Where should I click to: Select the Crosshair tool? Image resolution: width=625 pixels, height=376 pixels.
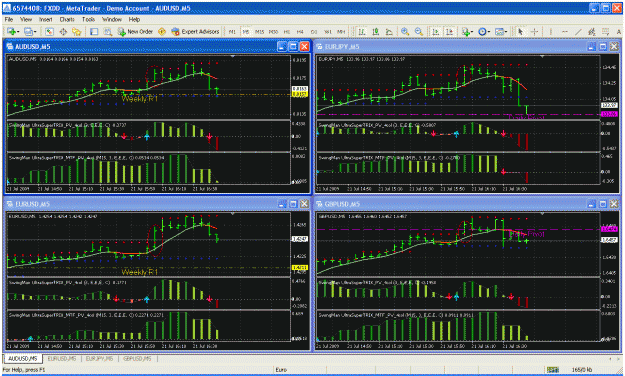(x=535, y=31)
